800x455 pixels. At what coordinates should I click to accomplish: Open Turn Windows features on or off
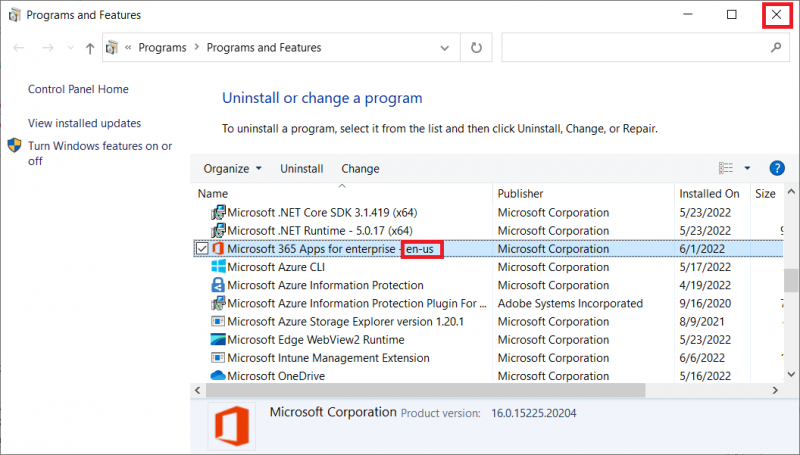click(x=99, y=153)
